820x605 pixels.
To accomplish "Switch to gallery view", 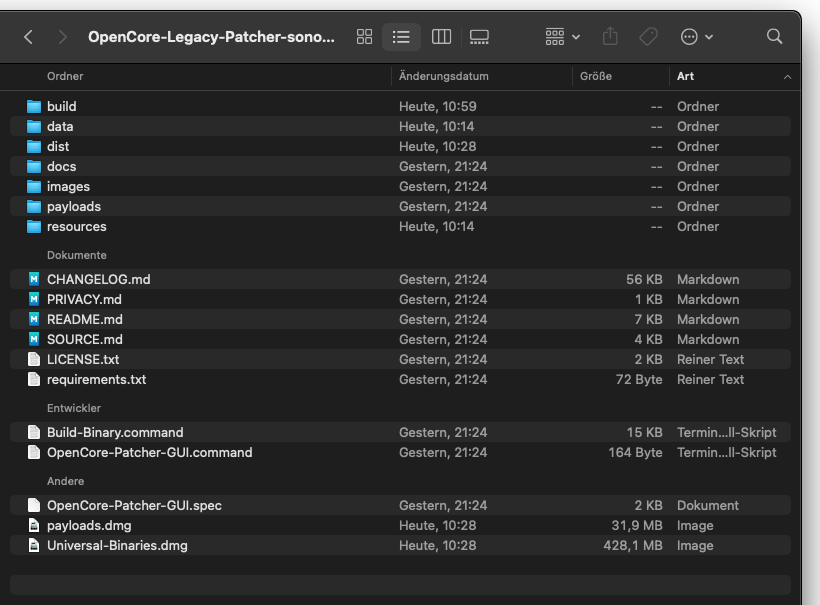I will click(479, 37).
